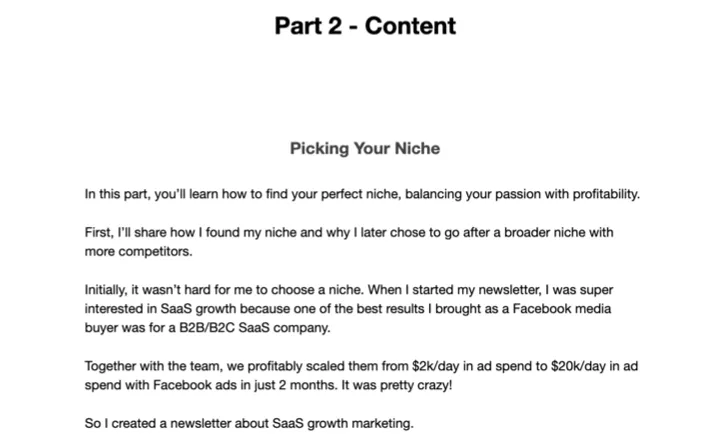Screen dimensions: 727x441
Task: Click the words 'Facebook media' in the third paragraph
Action: [x=562, y=309]
